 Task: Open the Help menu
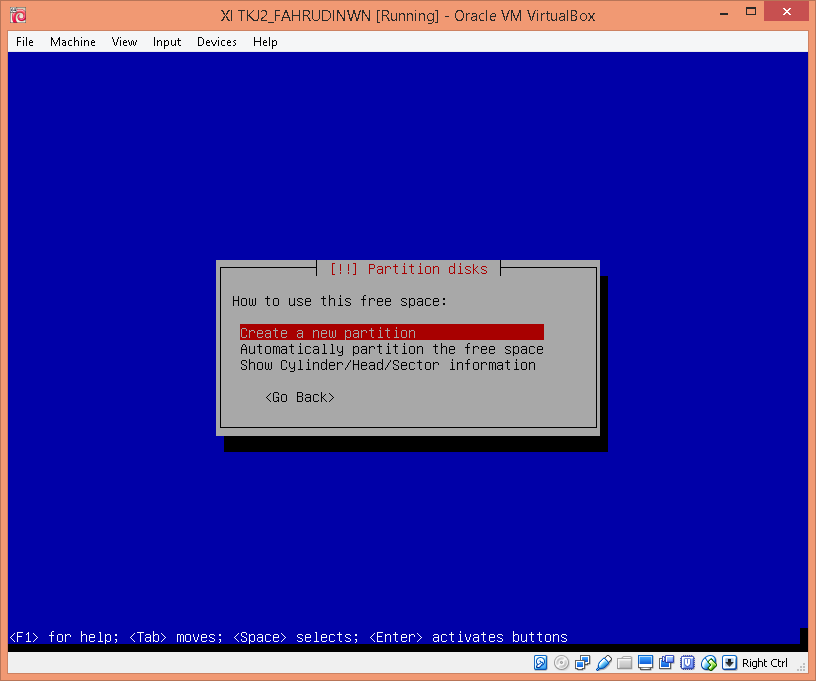(x=265, y=42)
